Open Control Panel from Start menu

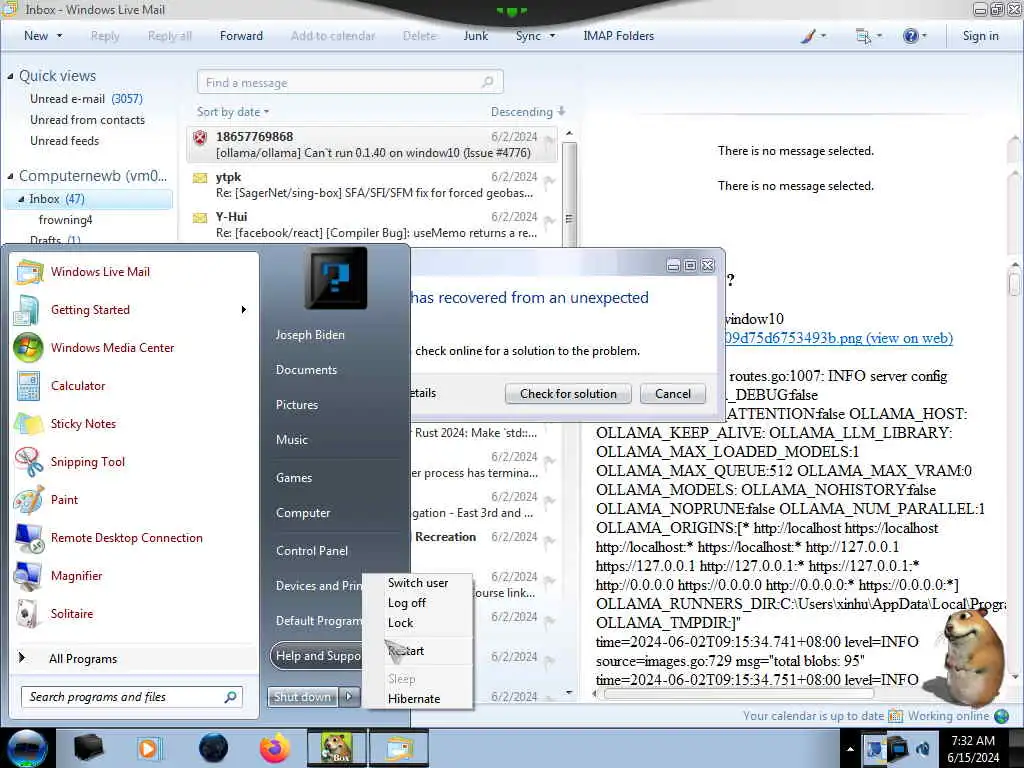pos(312,551)
